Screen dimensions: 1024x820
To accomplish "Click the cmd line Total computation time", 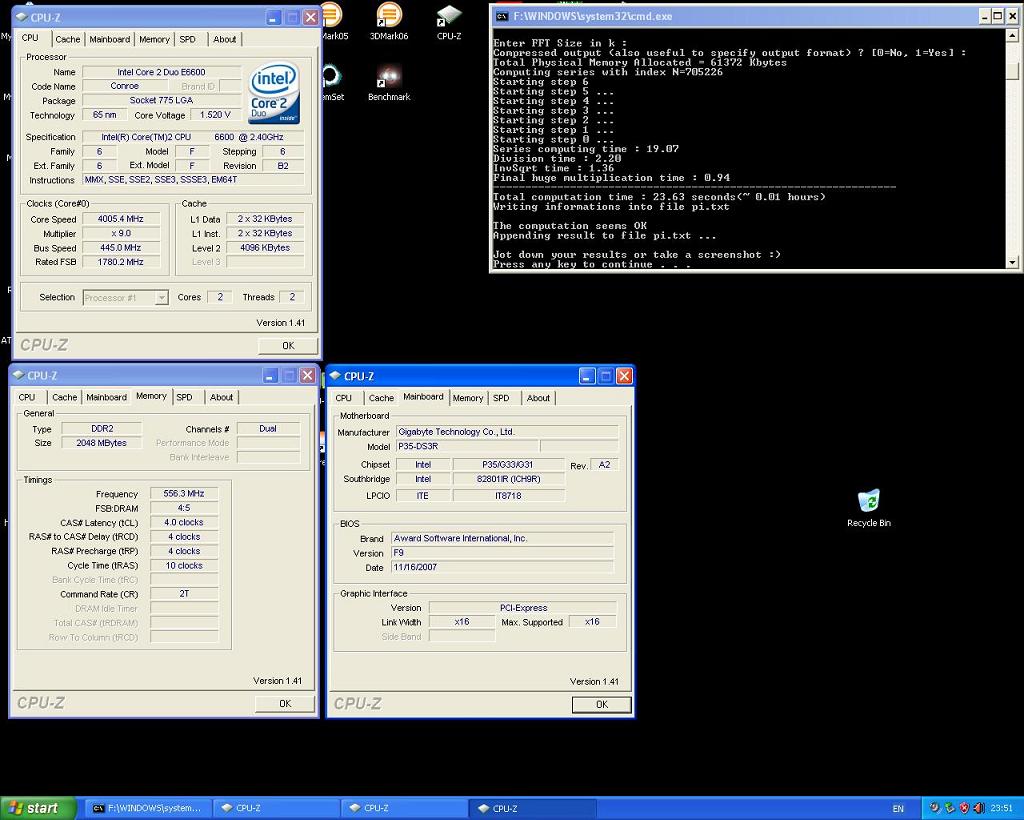I will [659, 197].
